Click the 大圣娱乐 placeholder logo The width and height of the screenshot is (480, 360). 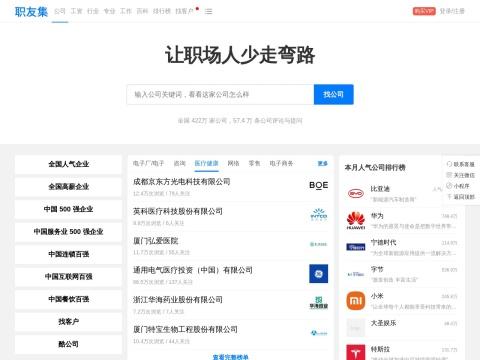[x=356, y=328]
